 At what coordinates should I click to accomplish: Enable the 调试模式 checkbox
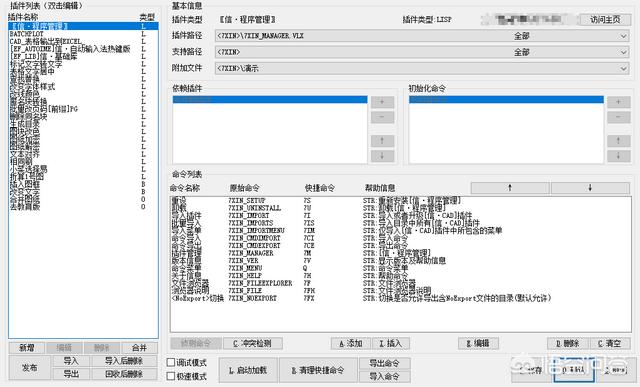(x=171, y=362)
